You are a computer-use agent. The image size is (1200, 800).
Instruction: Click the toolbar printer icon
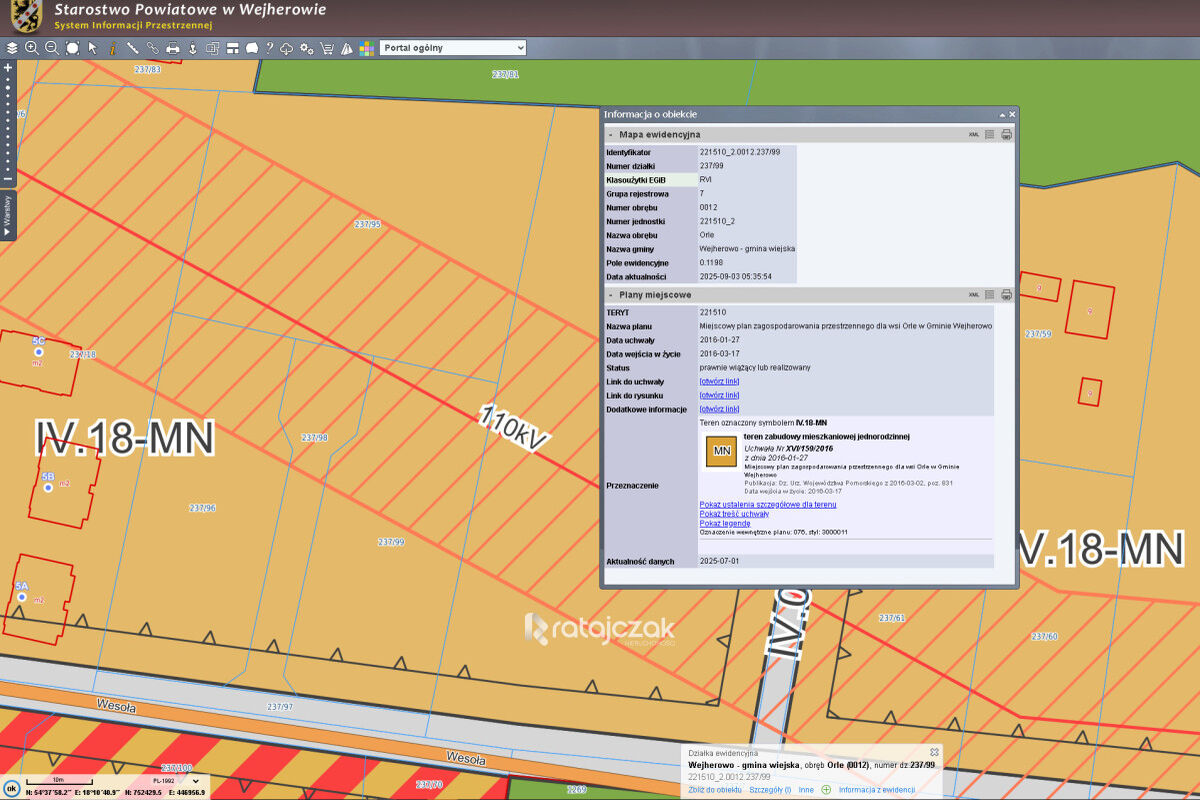coord(172,48)
